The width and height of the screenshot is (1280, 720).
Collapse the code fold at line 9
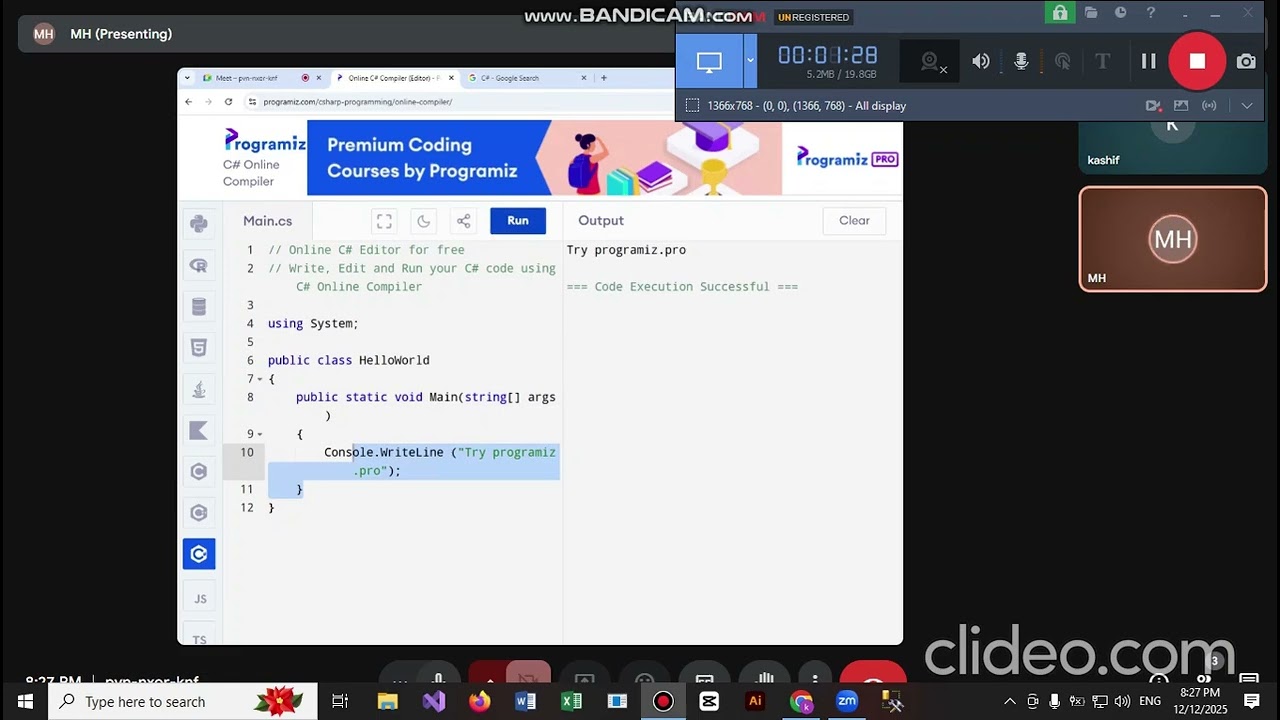[260, 434]
